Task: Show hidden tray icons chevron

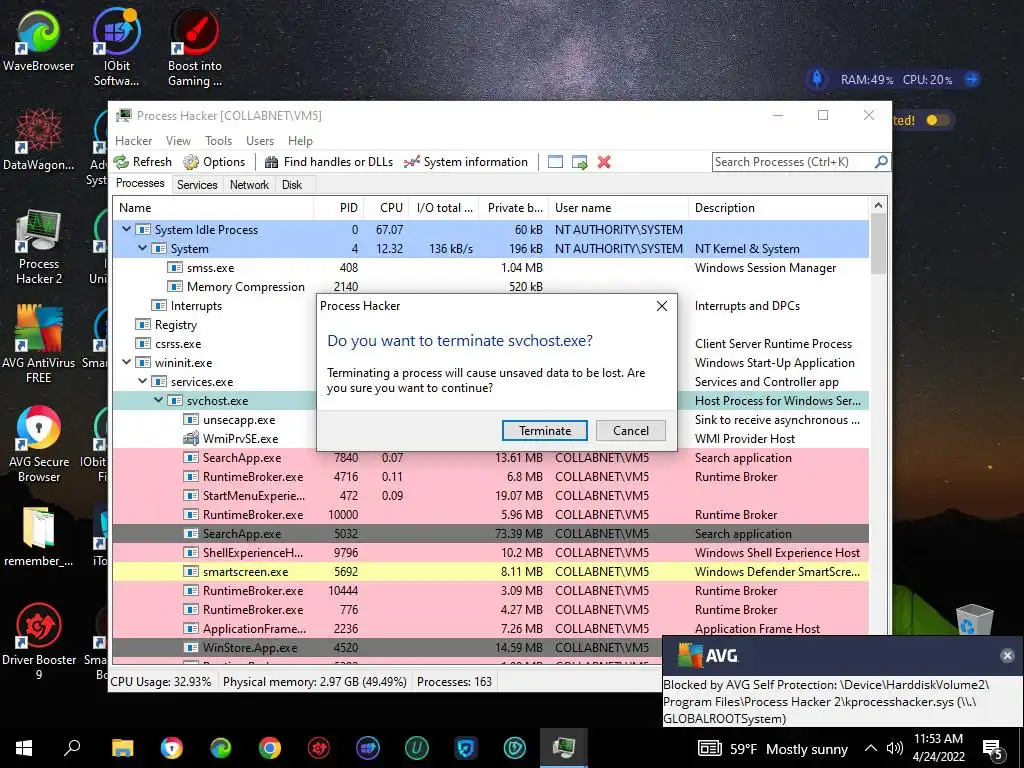Action: tap(870, 748)
